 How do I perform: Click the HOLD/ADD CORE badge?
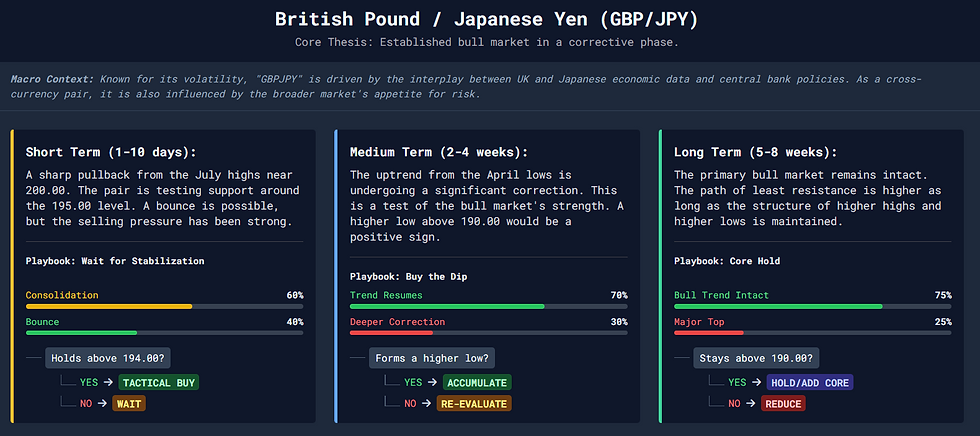tap(809, 382)
